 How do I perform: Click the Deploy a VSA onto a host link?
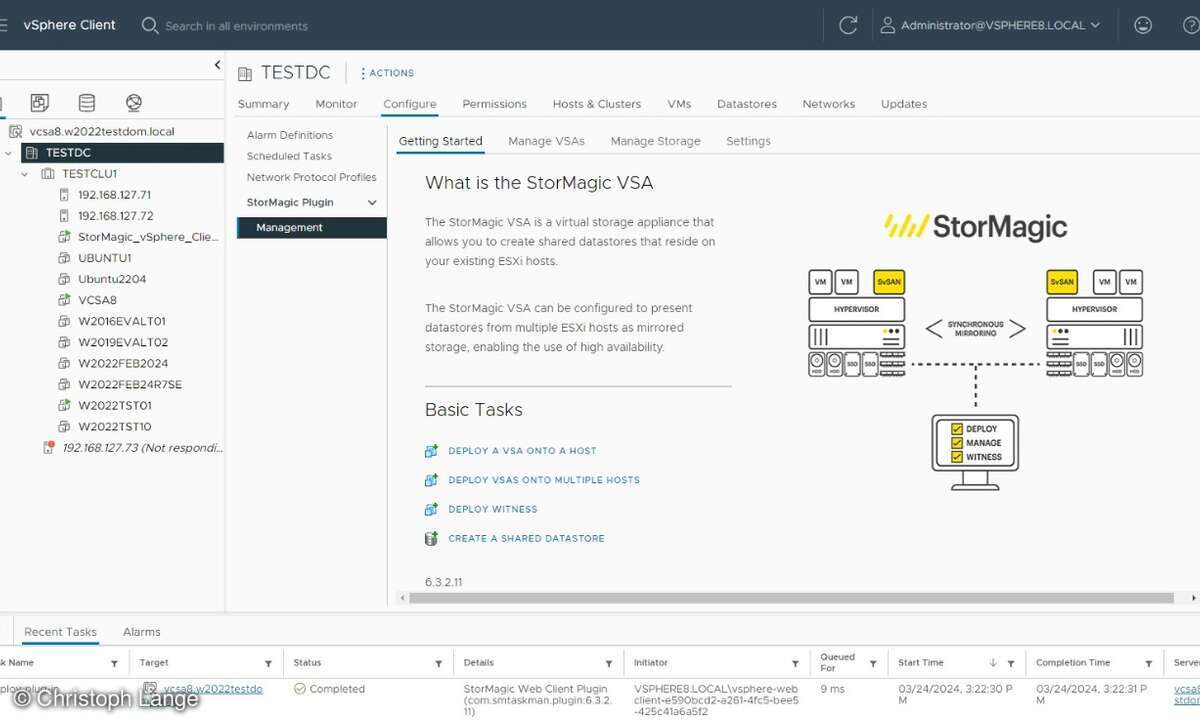522,451
